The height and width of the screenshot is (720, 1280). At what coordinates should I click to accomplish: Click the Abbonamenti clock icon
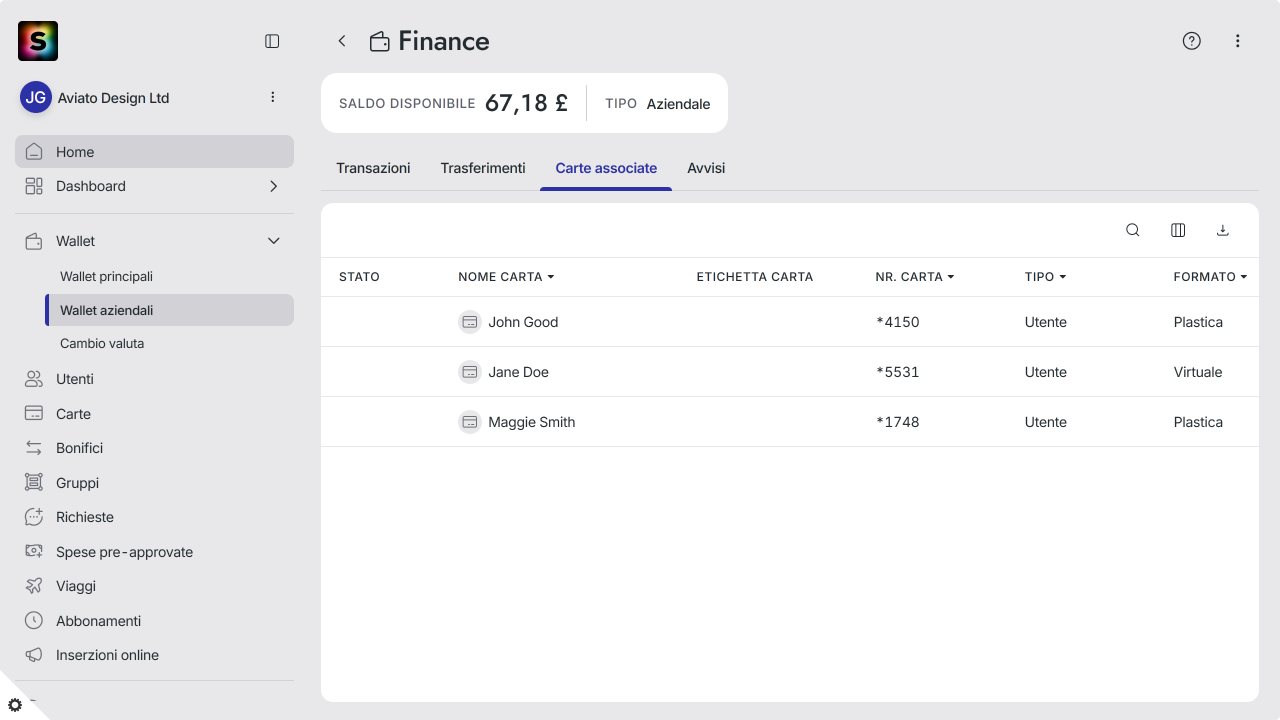coord(34,621)
